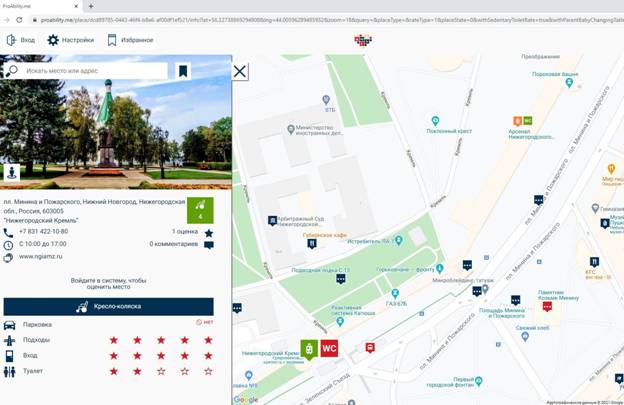This screenshot has height=405, width=624.
Task: Open Настройки settings
Action: [x=70, y=40]
